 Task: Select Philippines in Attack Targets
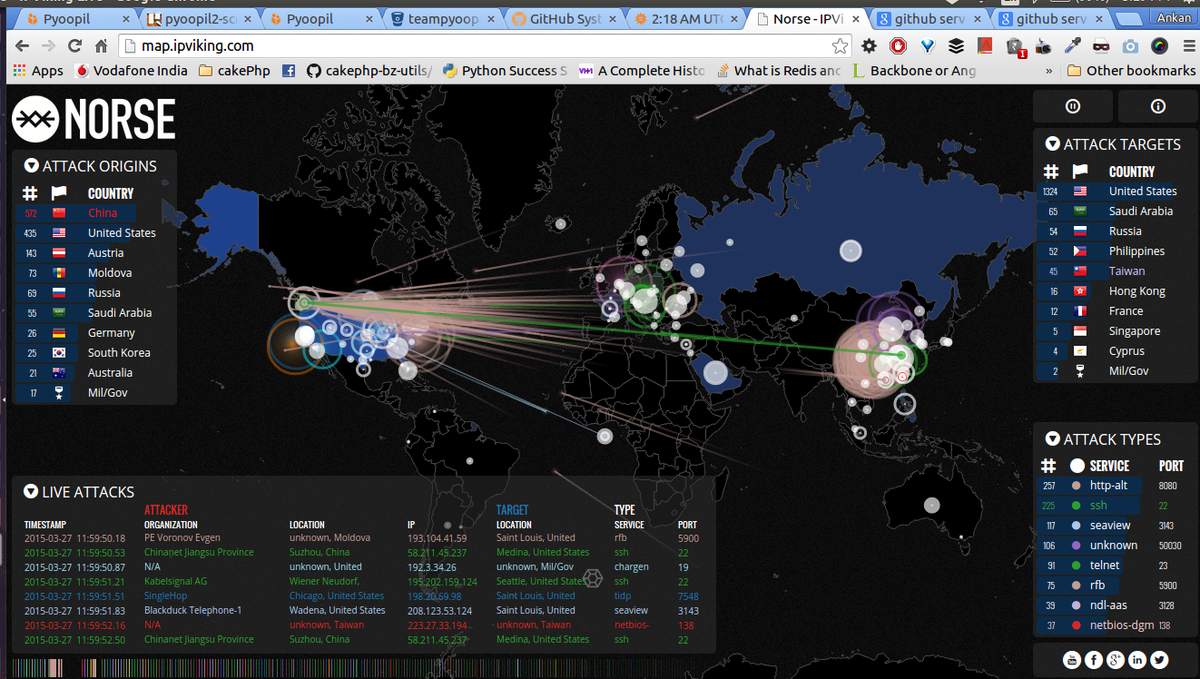pos(1114,251)
